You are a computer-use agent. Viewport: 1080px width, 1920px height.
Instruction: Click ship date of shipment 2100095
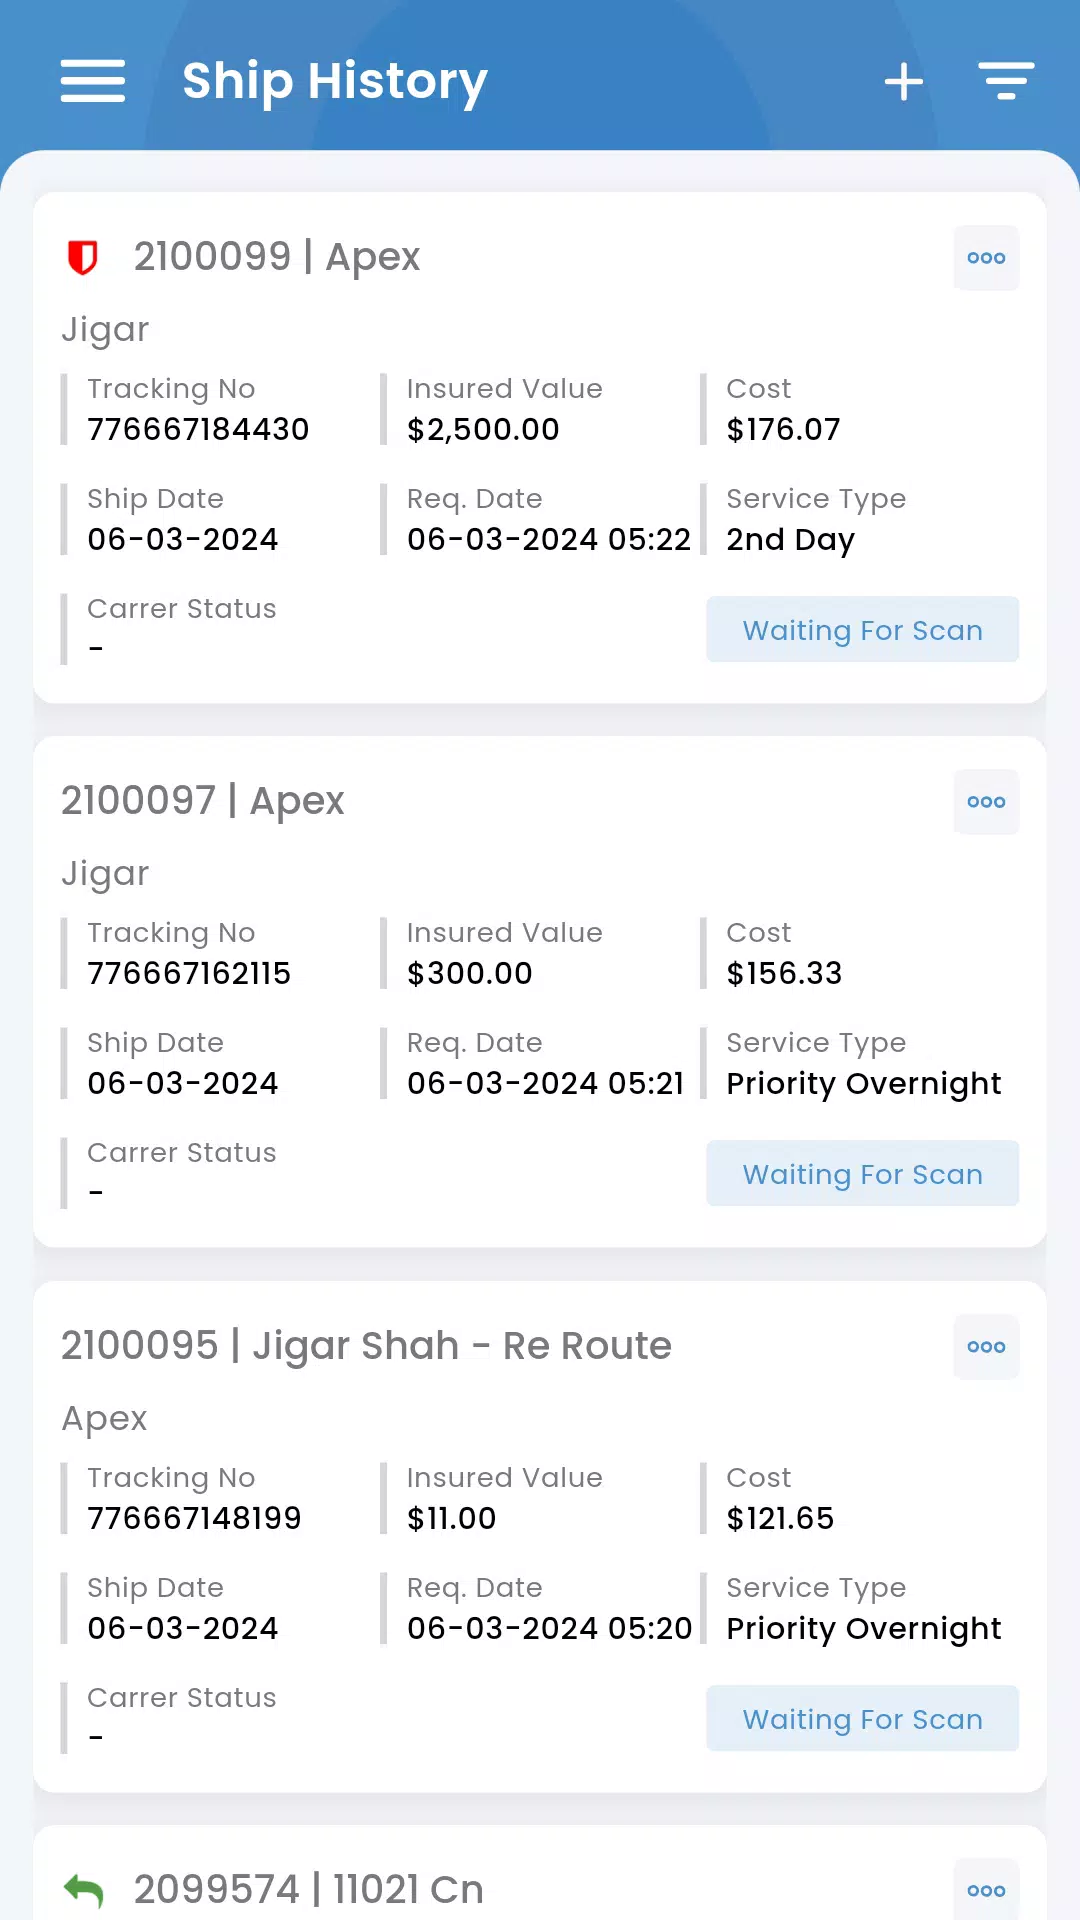coord(183,1628)
